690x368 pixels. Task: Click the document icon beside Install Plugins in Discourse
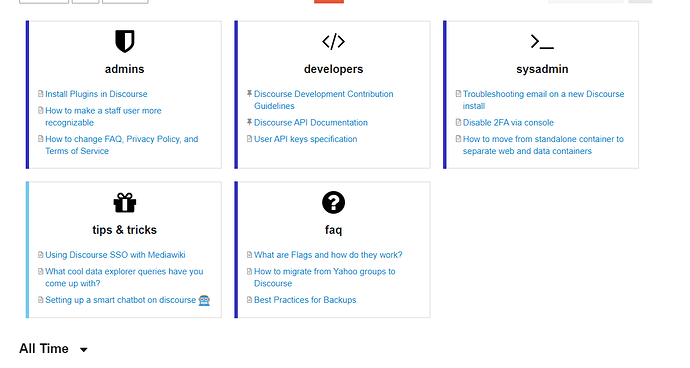(40, 94)
